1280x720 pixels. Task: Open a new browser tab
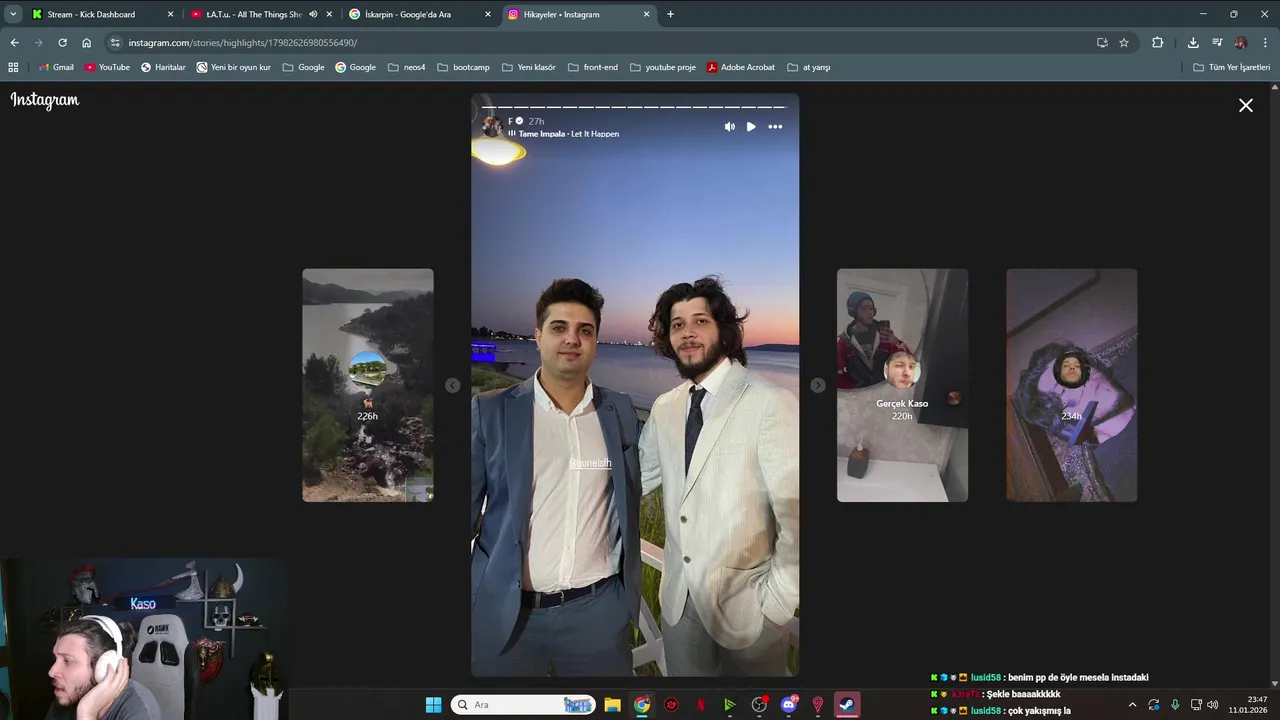coord(670,14)
